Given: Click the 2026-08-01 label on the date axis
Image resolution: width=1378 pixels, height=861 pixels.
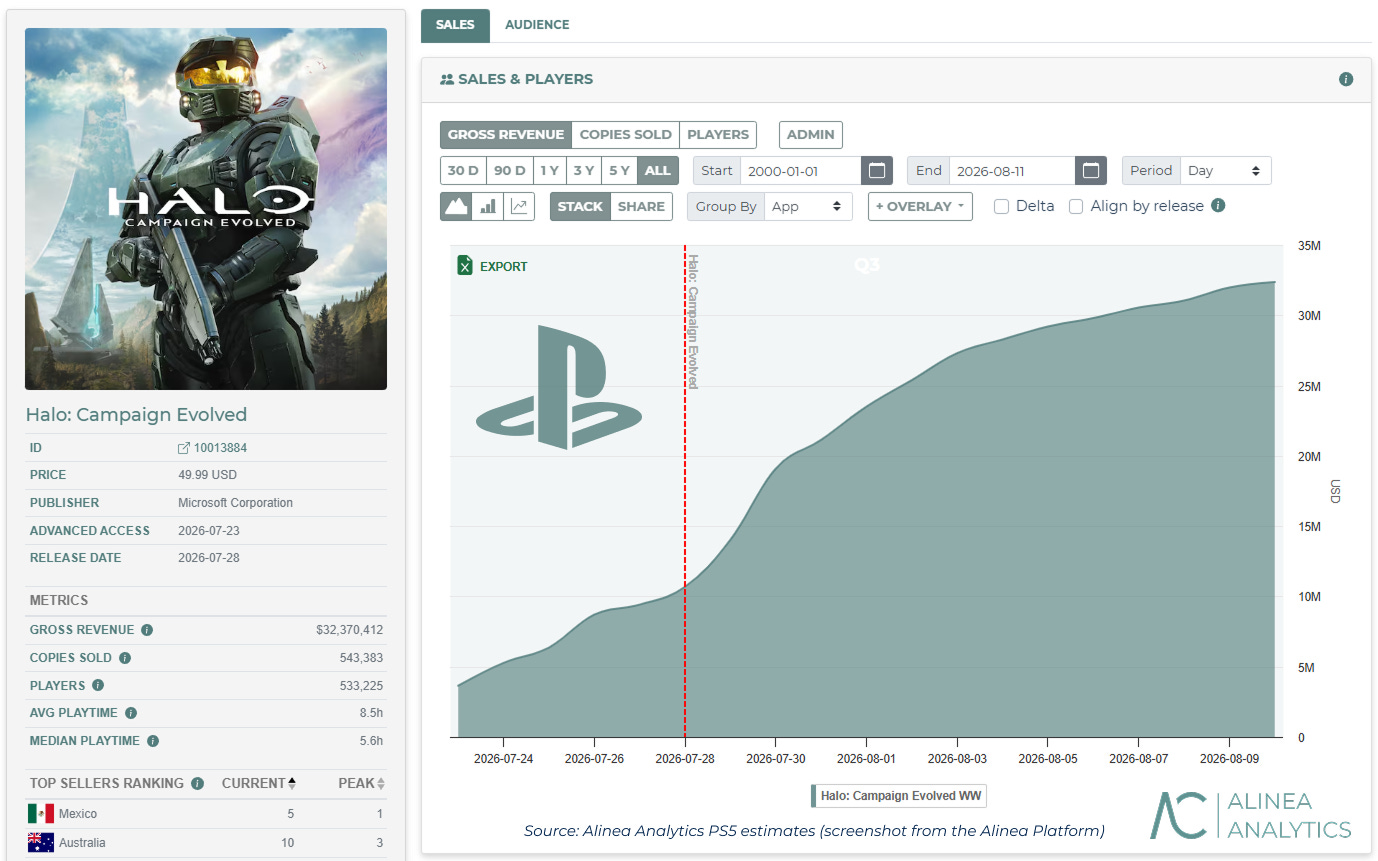Looking at the screenshot, I should pos(866,759).
